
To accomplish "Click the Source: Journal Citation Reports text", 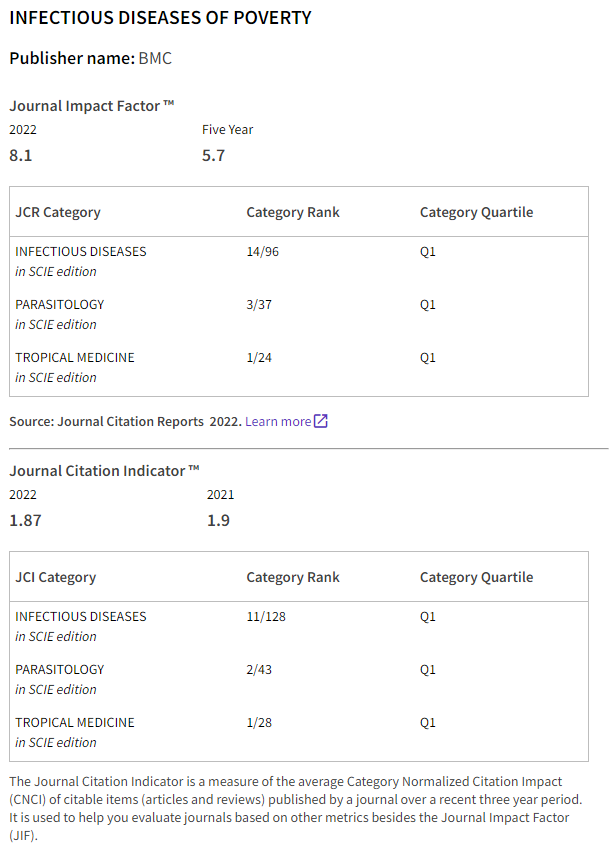I will click(x=125, y=421).
